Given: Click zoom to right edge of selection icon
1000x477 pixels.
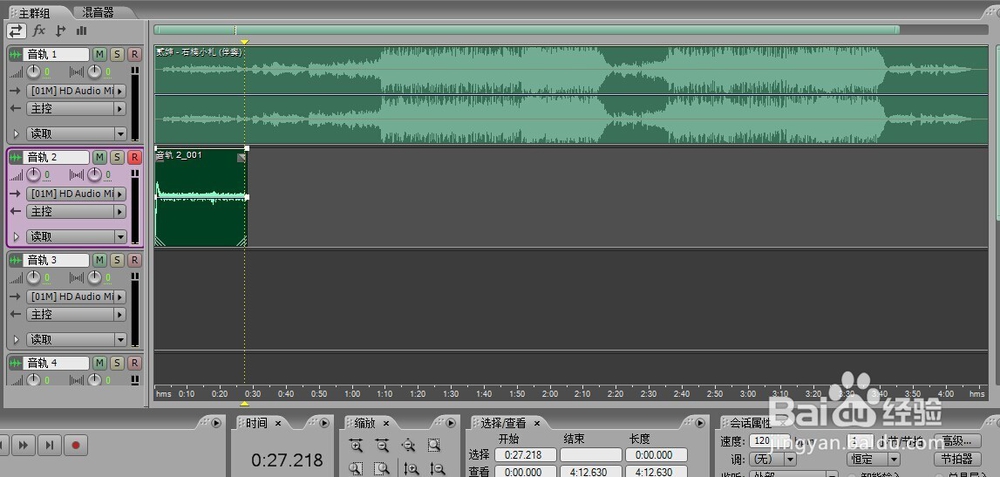Looking at the screenshot, I should click(x=382, y=469).
